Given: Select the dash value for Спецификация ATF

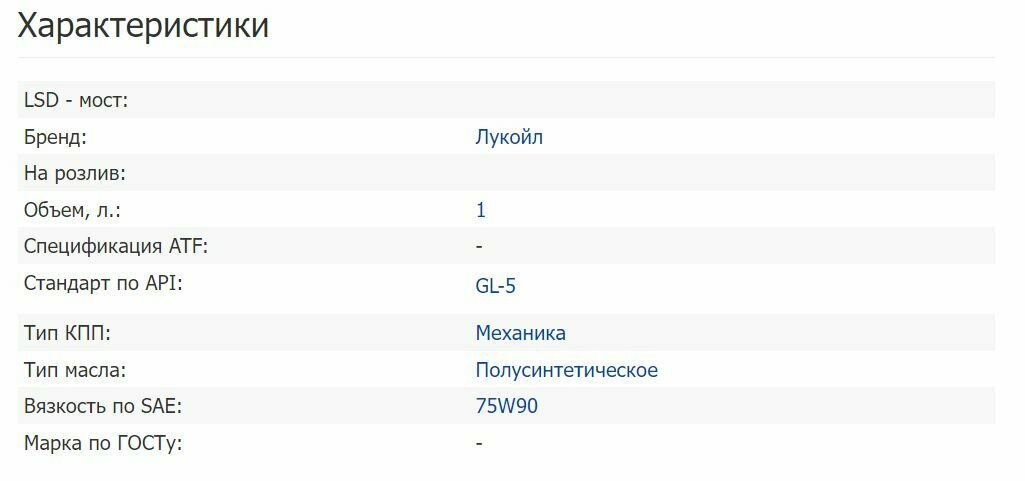Looking at the screenshot, I should point(479,247).
